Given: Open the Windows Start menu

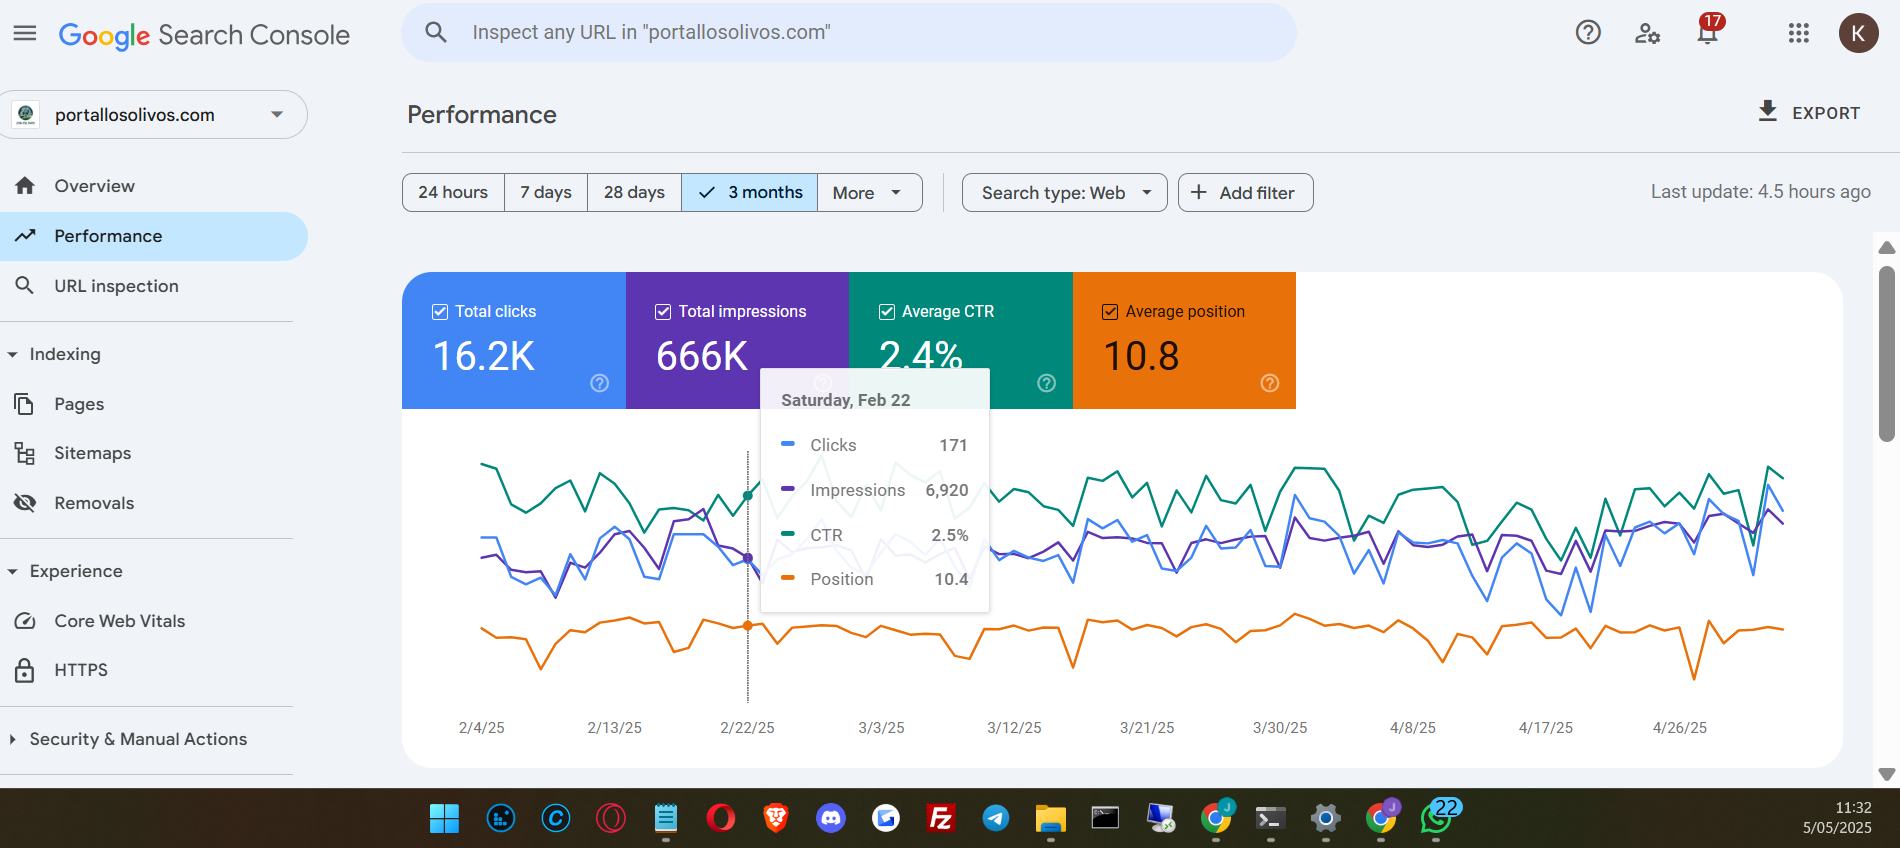Looking at the screenshot, I should tap(444, 819).
